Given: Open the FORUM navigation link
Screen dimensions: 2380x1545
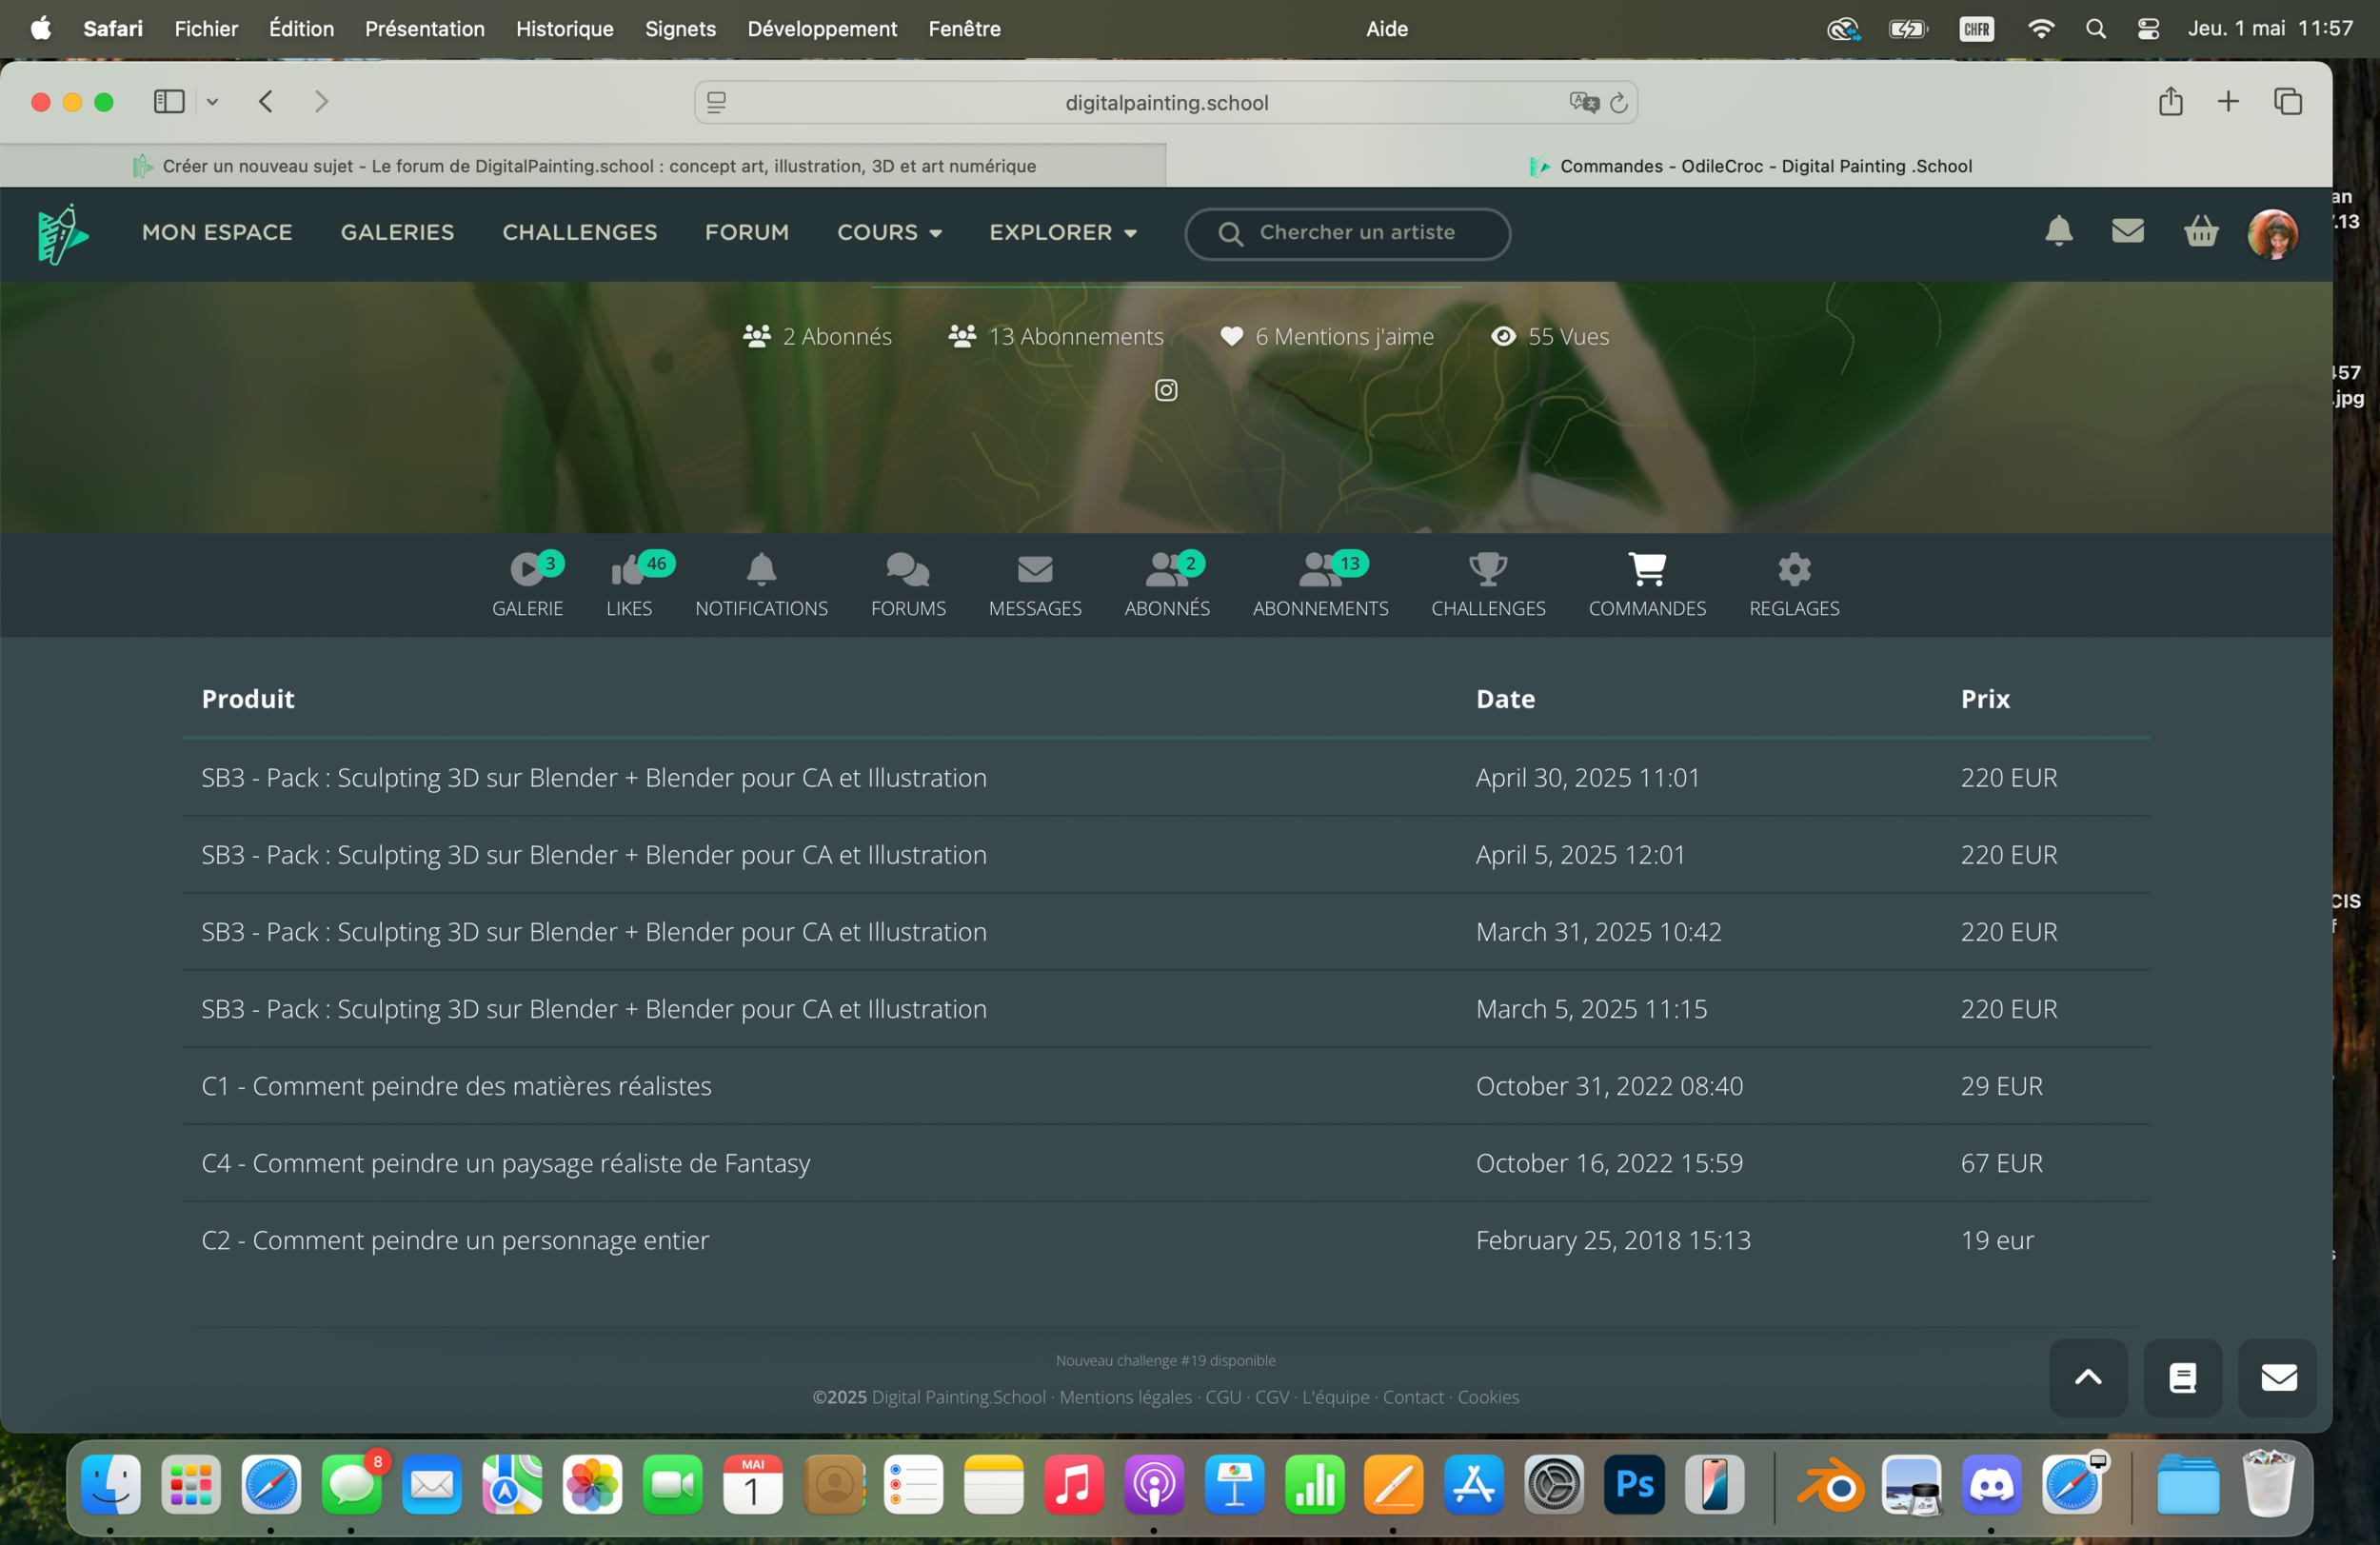Looking at the screenshot, I should [746, 232].
